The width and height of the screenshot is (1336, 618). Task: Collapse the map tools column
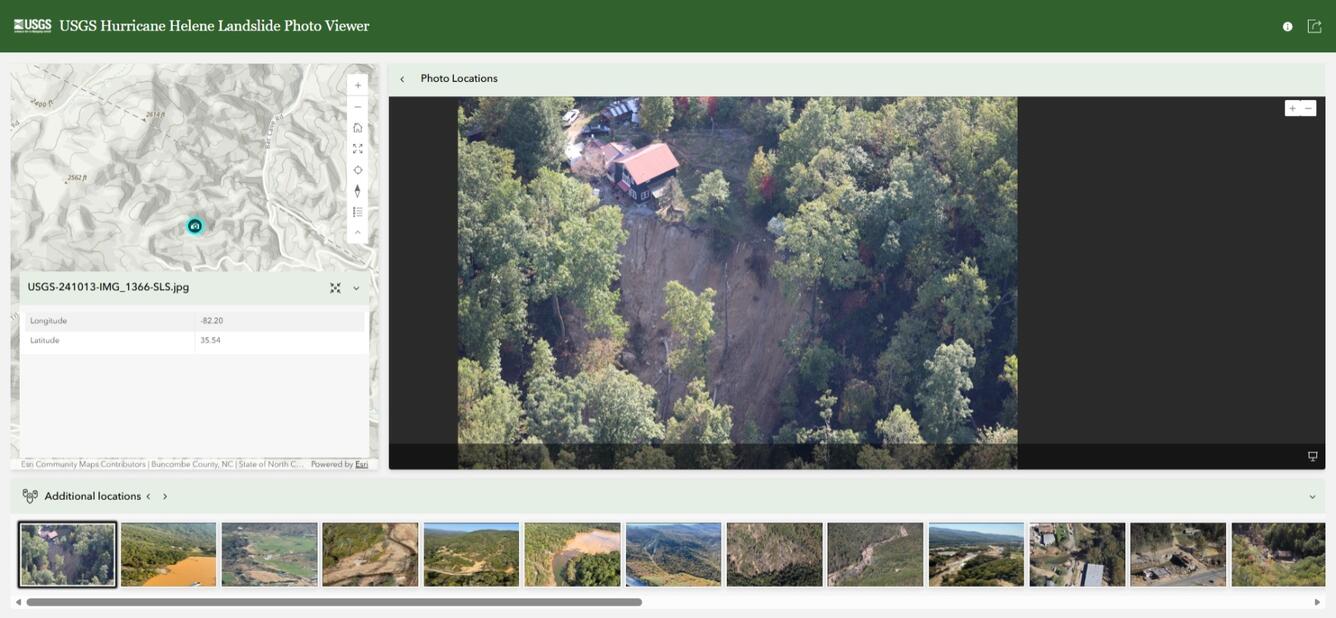click(x=357, y=232)
